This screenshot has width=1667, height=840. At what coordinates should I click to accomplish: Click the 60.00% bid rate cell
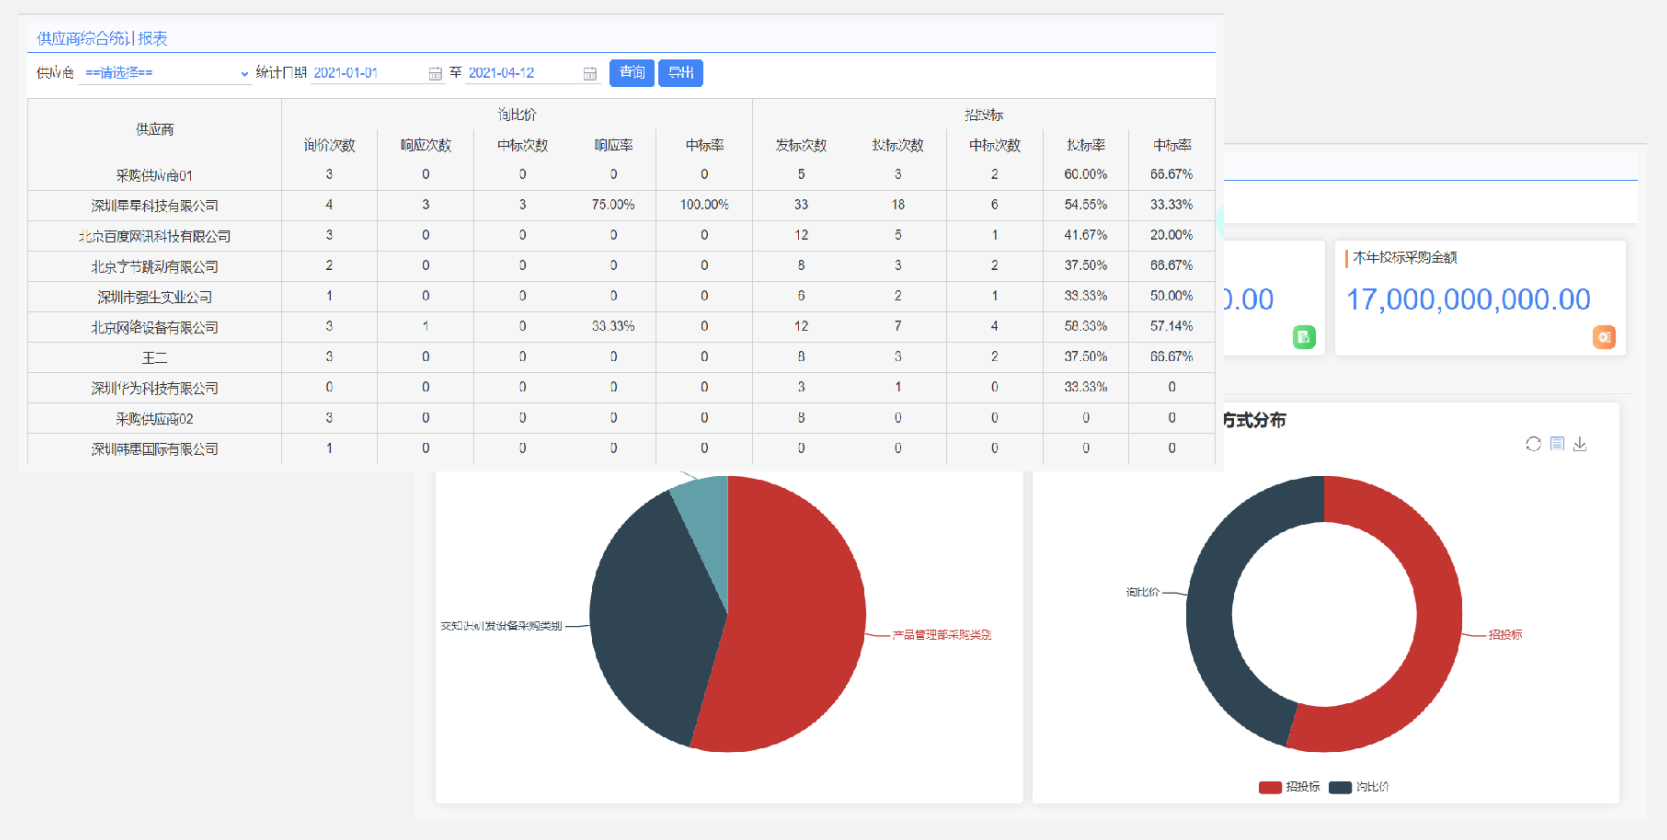[1086, 174]
